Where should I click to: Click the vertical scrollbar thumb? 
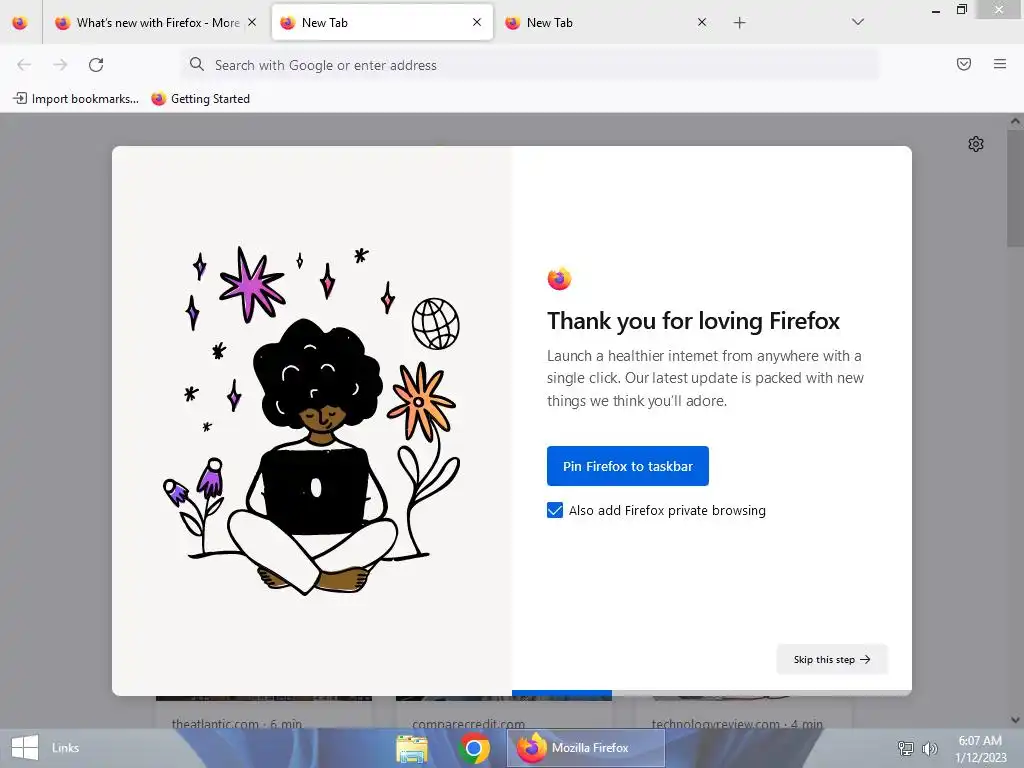click(x=1016, y=188)
